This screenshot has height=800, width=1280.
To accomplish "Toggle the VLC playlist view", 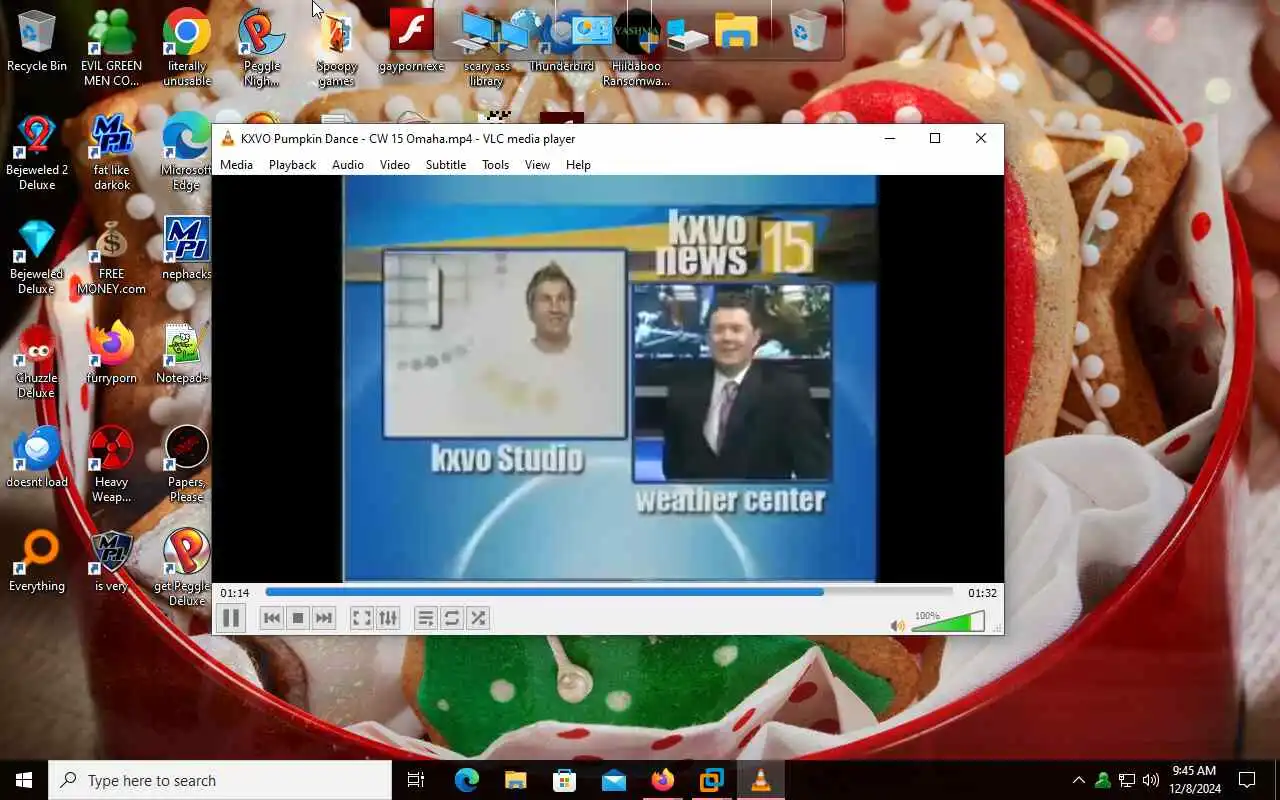I will point(426,619).
